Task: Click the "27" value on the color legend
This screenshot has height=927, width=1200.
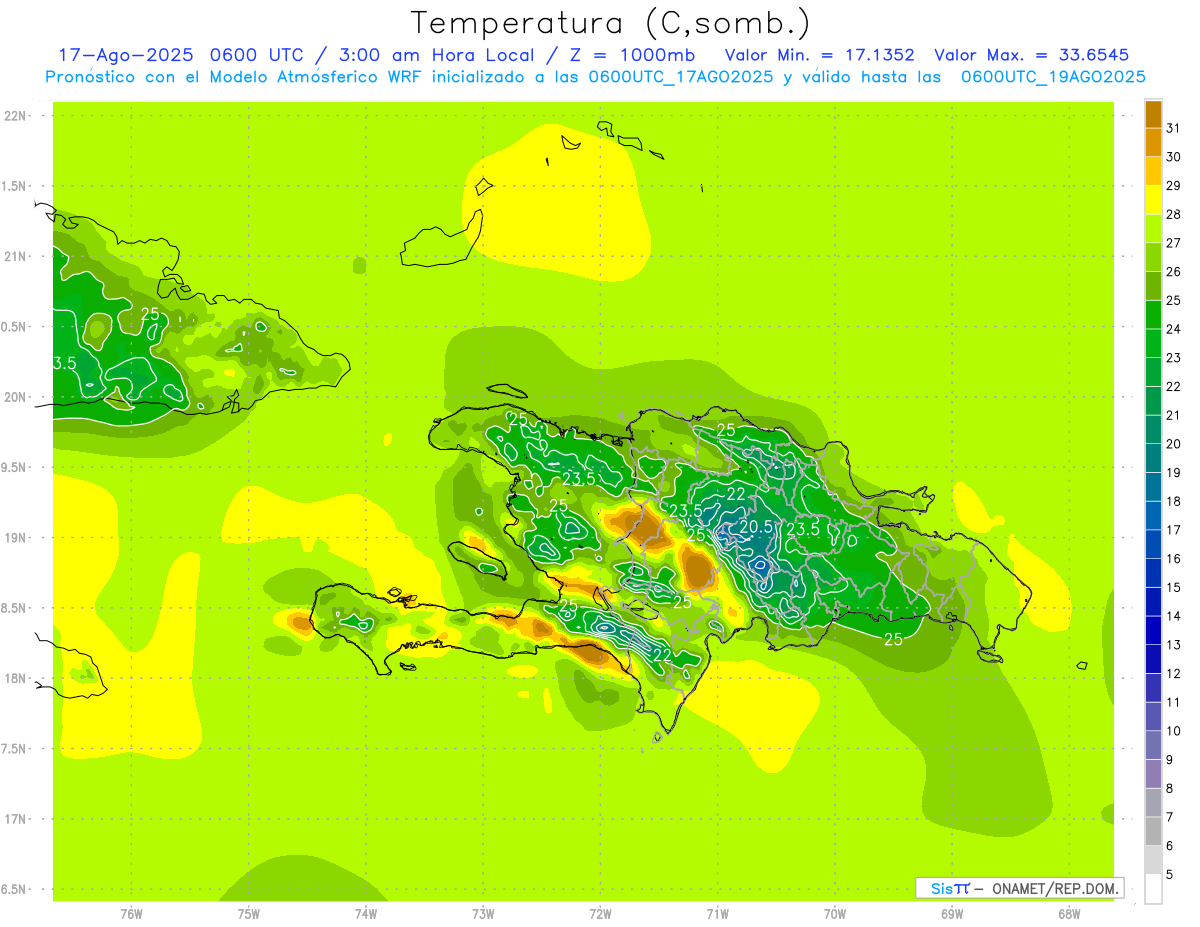Action: pos(1173,243)
